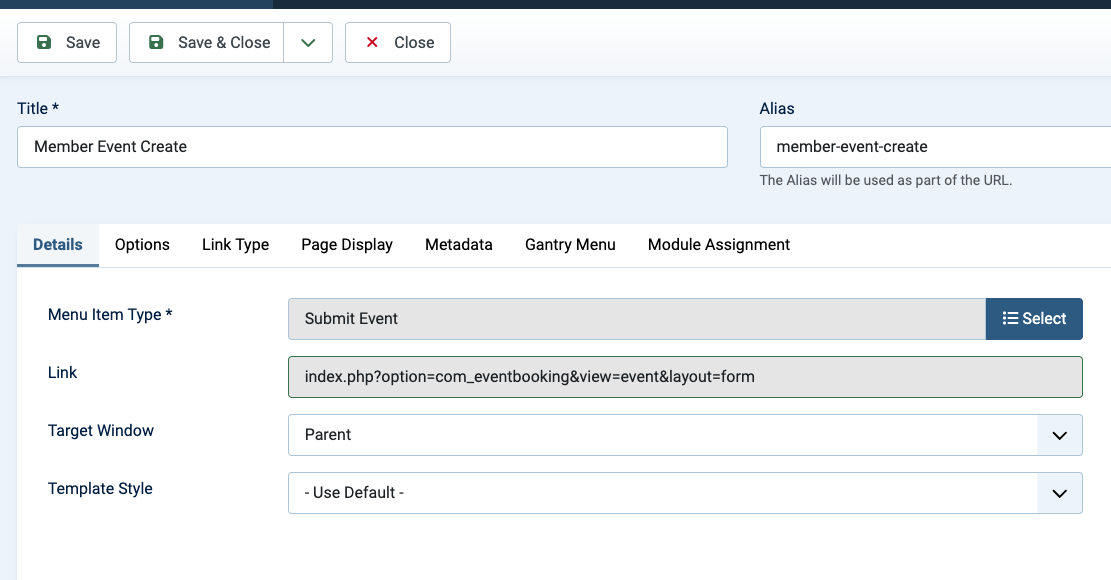This screenshot has height=580, width=1111.
Task: Click the floppy disk icon on Save
Action: pyautogui.click(x=44, y=43)
